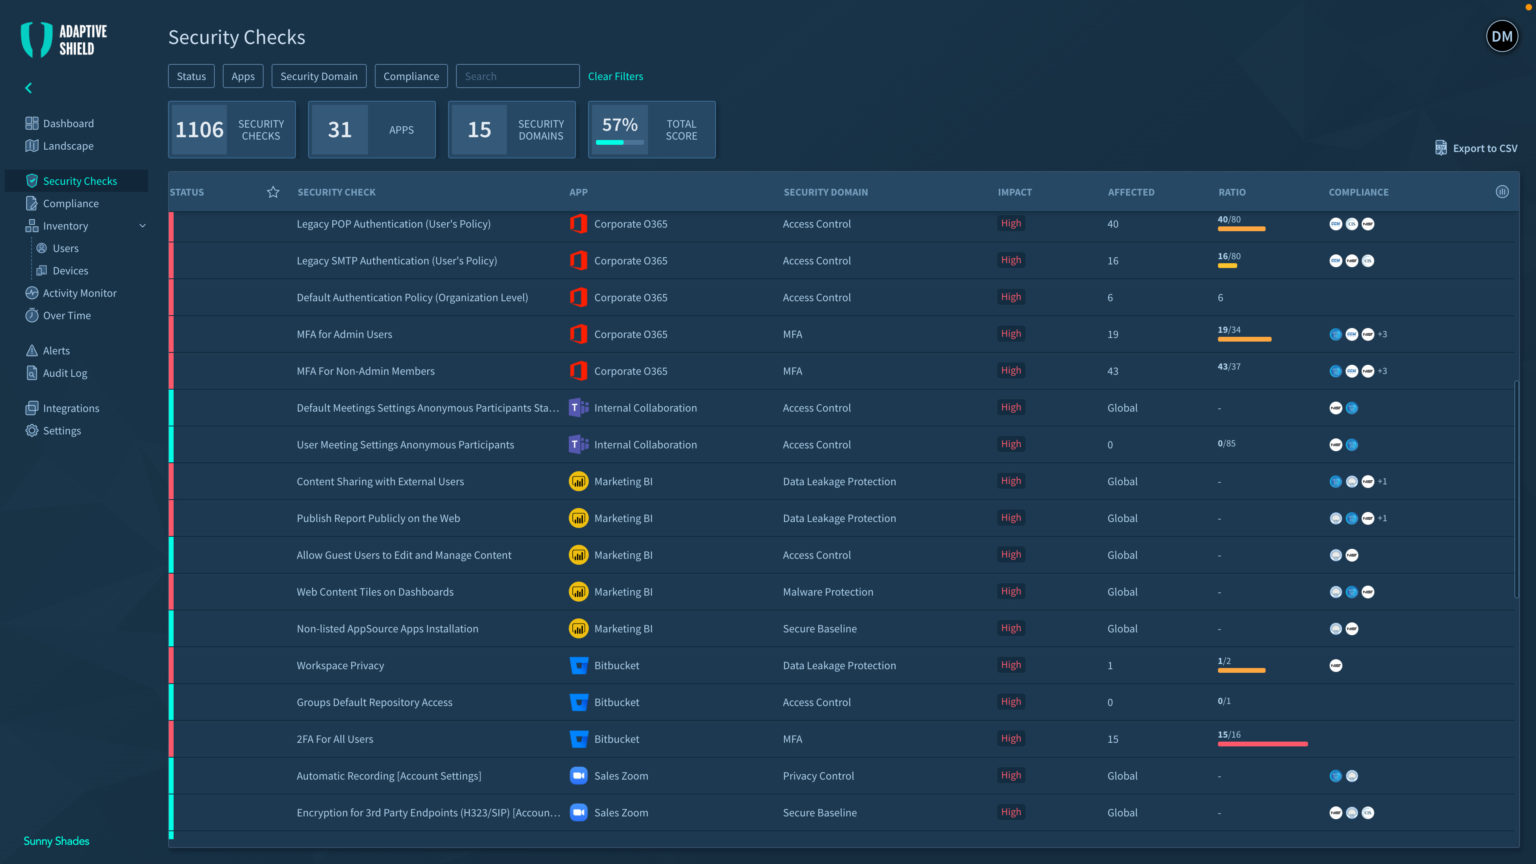Screen dimensions: 1536x864
Task: Click the 15 Security Domains summary card
Action: click(512, 130)
